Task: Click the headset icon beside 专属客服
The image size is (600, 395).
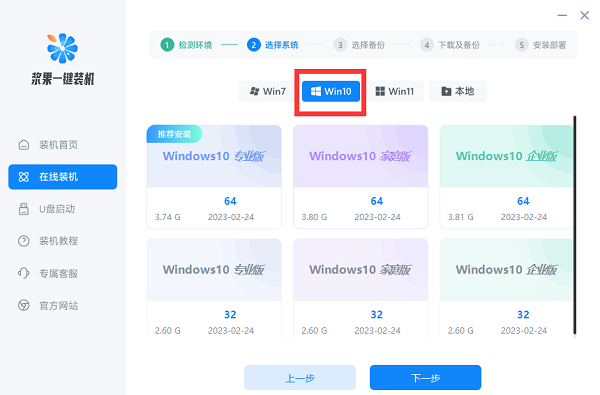Action: (24, 273)
